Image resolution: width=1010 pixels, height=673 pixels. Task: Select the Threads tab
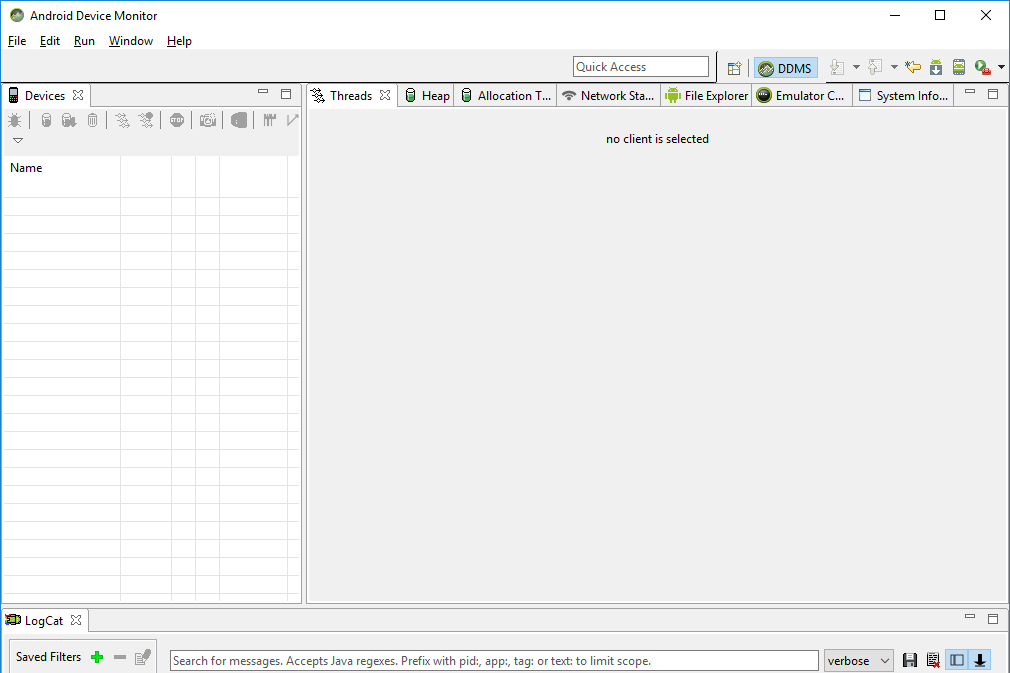350,95
